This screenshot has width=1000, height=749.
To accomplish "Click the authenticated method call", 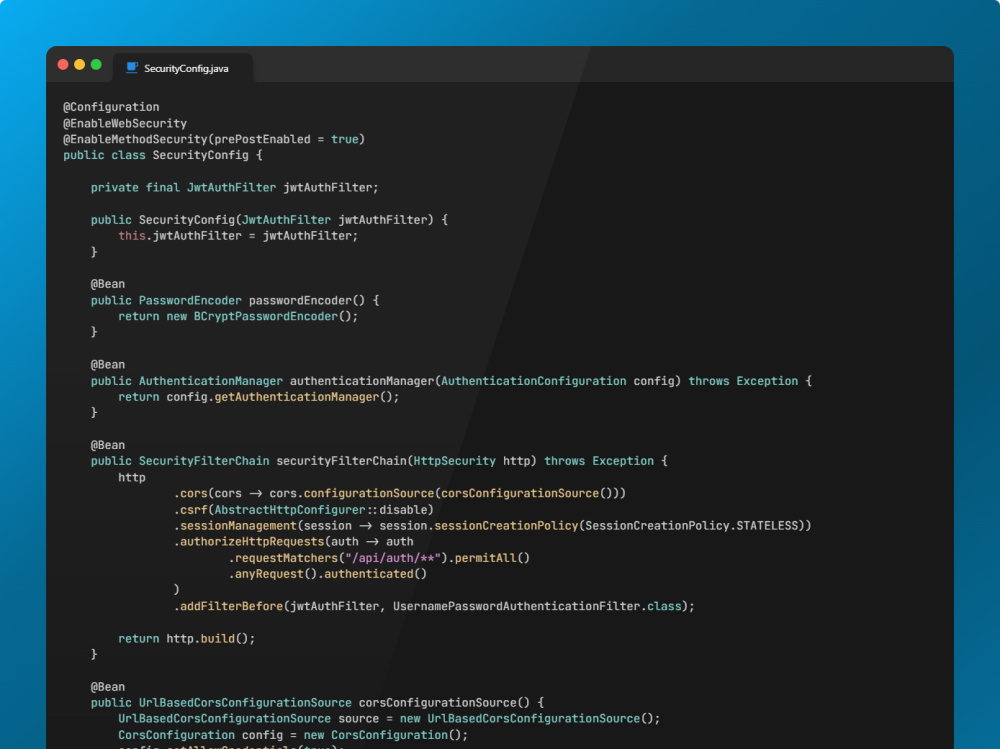I will point(369,574).
